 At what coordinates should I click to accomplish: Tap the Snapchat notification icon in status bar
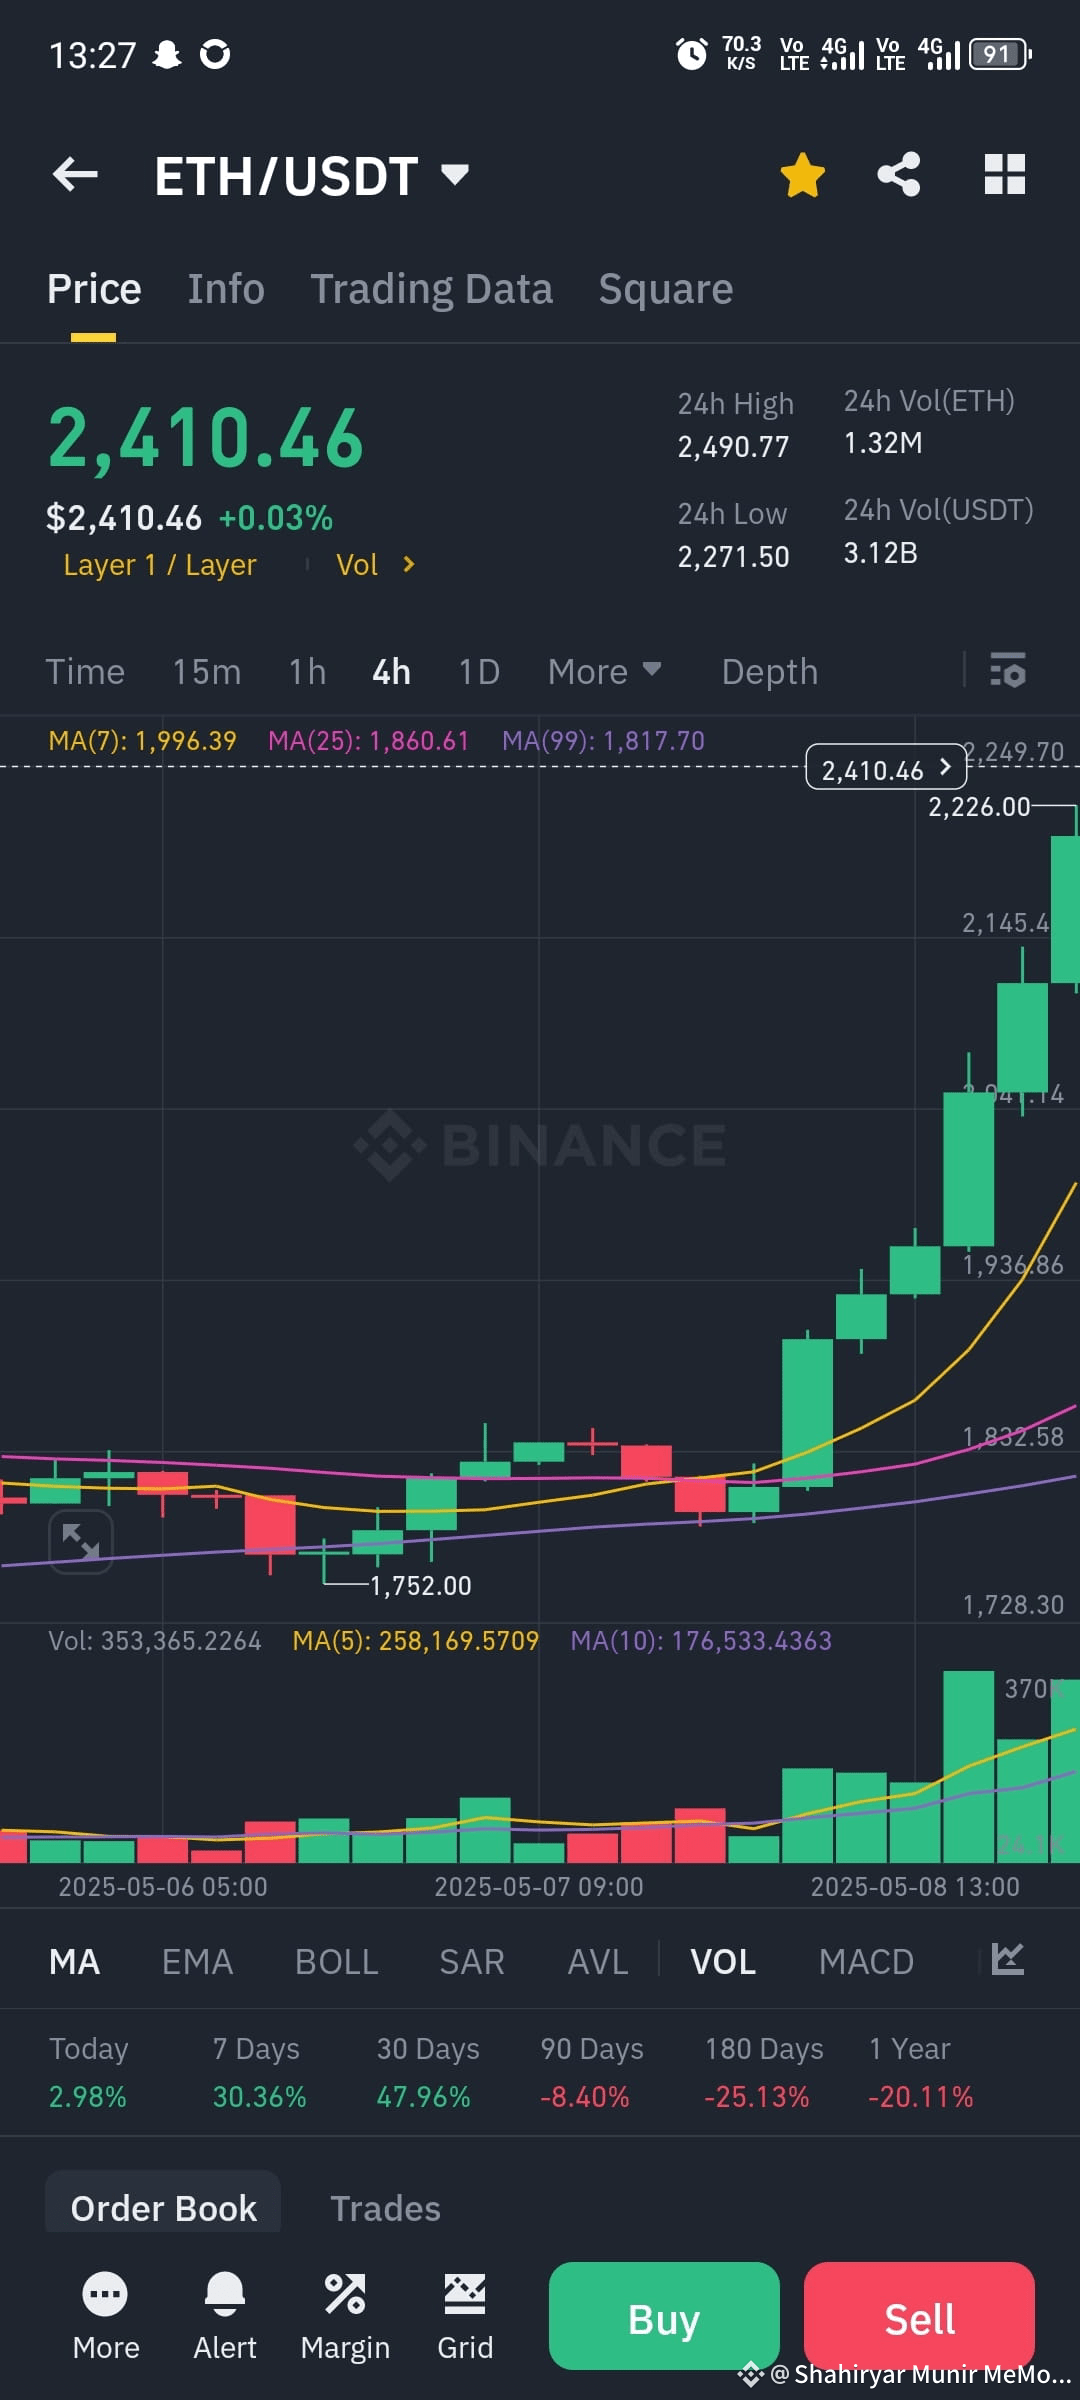click(166, 54)
